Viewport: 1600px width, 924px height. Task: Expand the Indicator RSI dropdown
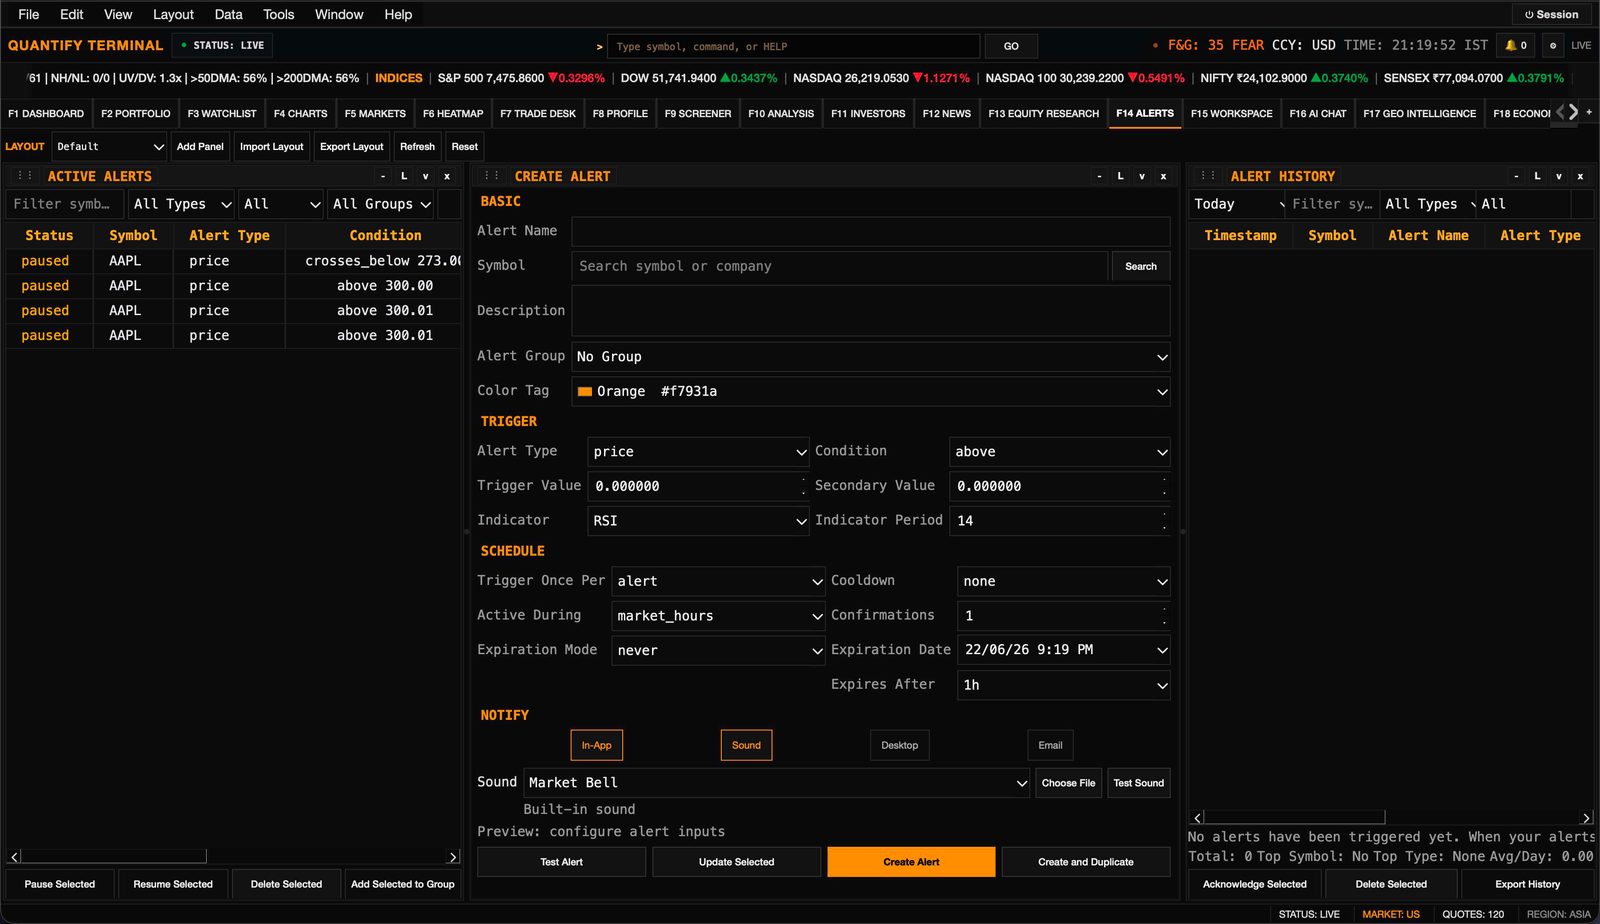[698, 521]
